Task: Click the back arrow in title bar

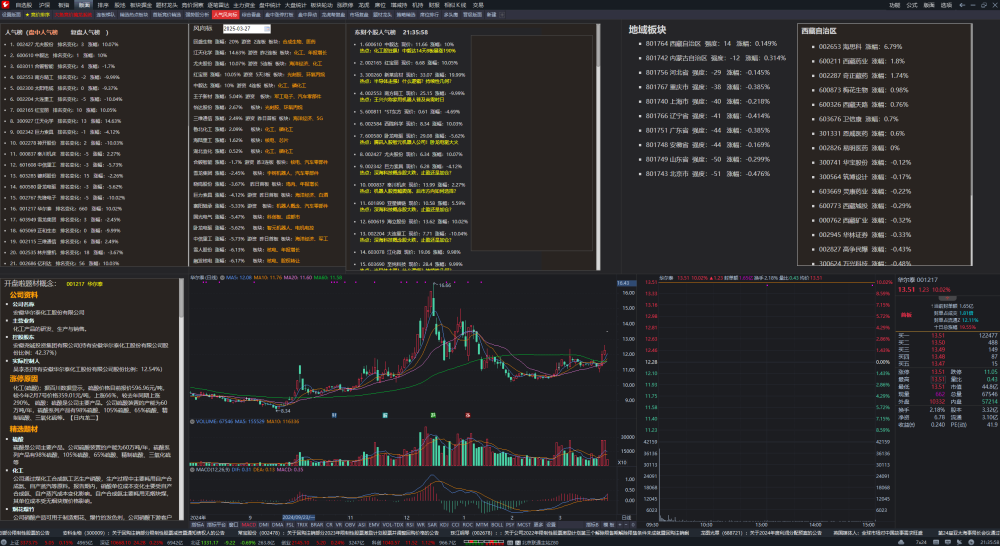Action: 963,4
